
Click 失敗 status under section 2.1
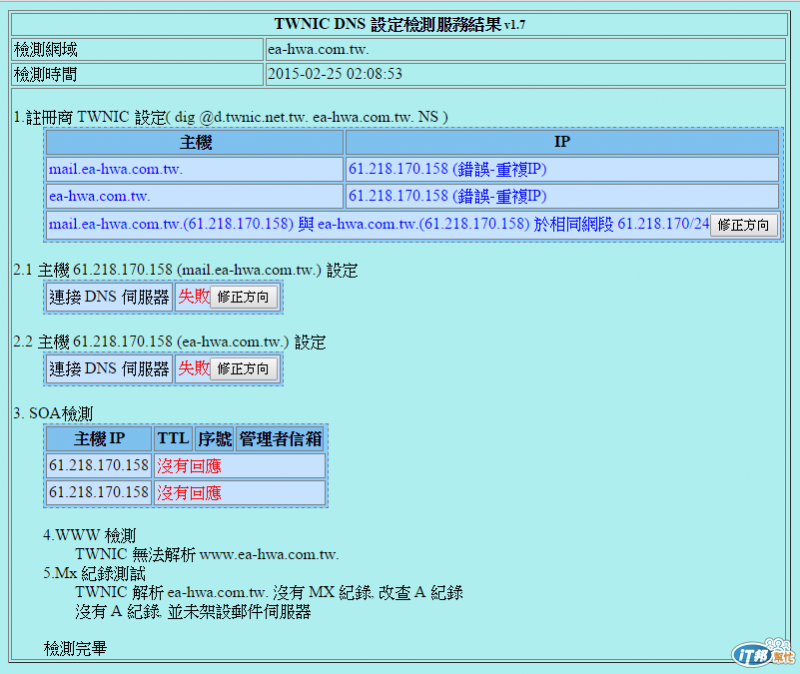[194, 297]
